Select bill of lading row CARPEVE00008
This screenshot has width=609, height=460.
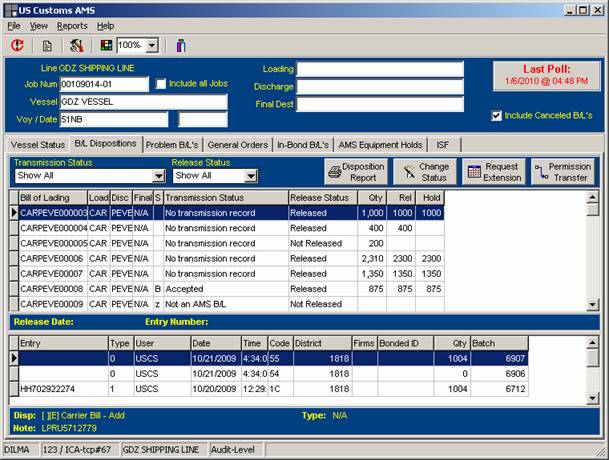pyautogui.click(x=52, y=288)
